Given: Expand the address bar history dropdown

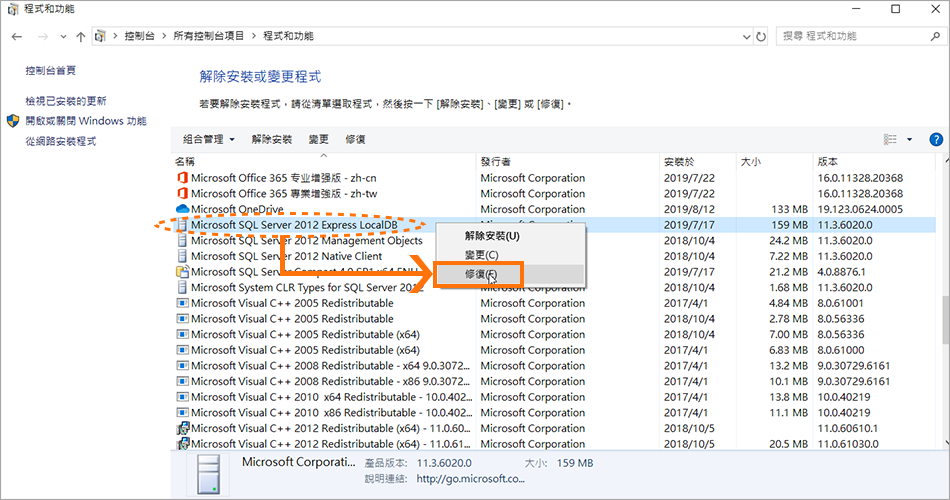Looking at the screenshot, I should (x=746, y=37).
